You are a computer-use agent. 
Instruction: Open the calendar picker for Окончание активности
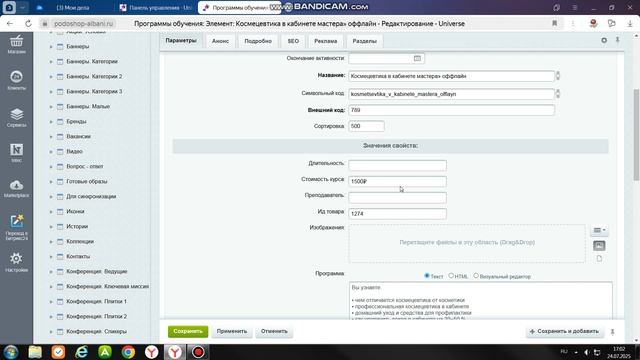(x=417, y=58)
